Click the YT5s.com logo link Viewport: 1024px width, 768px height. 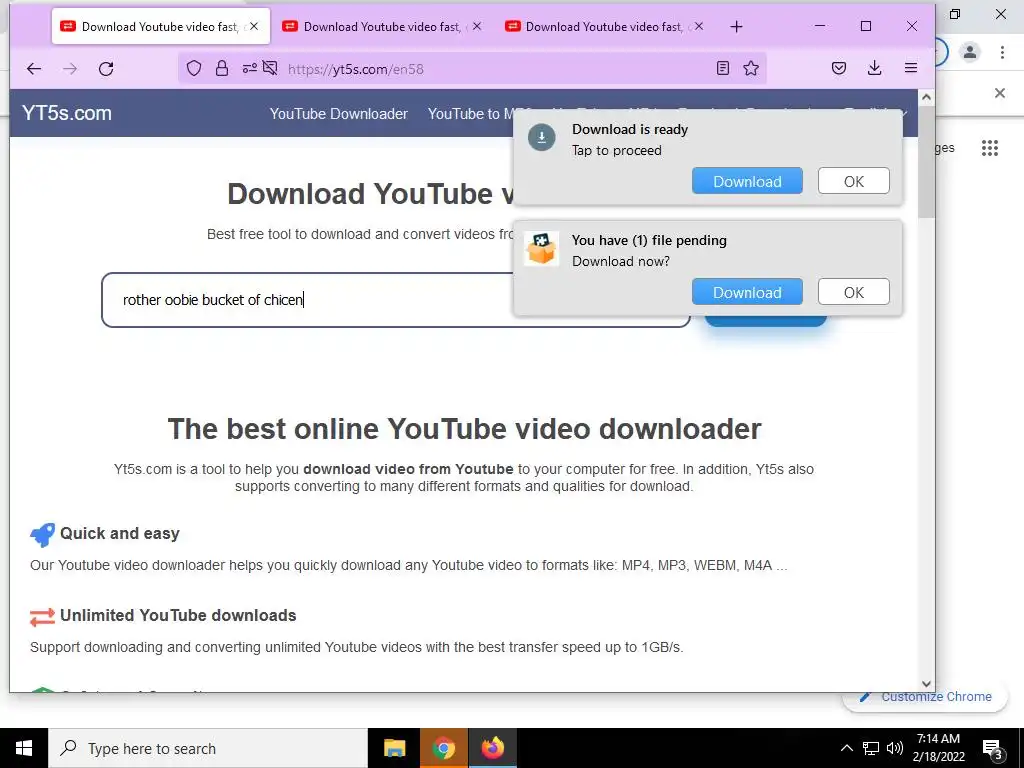coord(67,113)
